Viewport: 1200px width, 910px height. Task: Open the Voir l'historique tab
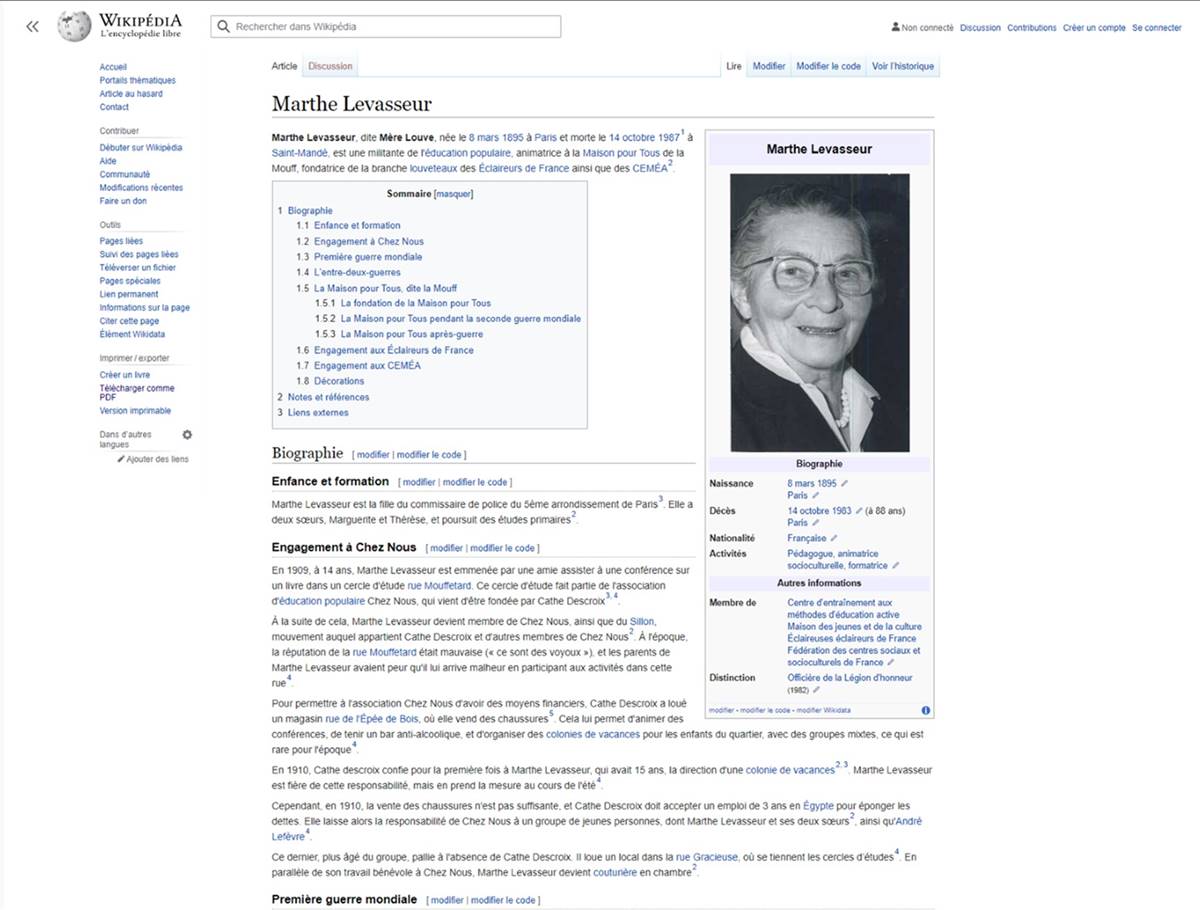905,65
